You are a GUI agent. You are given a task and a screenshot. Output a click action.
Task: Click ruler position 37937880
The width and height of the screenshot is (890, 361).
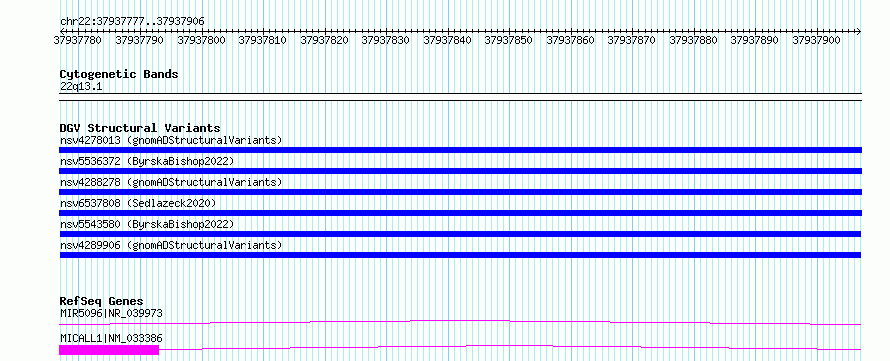point(693,40)
